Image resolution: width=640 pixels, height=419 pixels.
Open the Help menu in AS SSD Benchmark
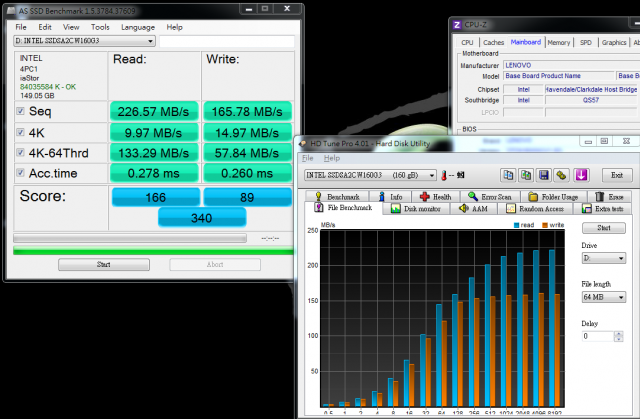click(174, 27)
